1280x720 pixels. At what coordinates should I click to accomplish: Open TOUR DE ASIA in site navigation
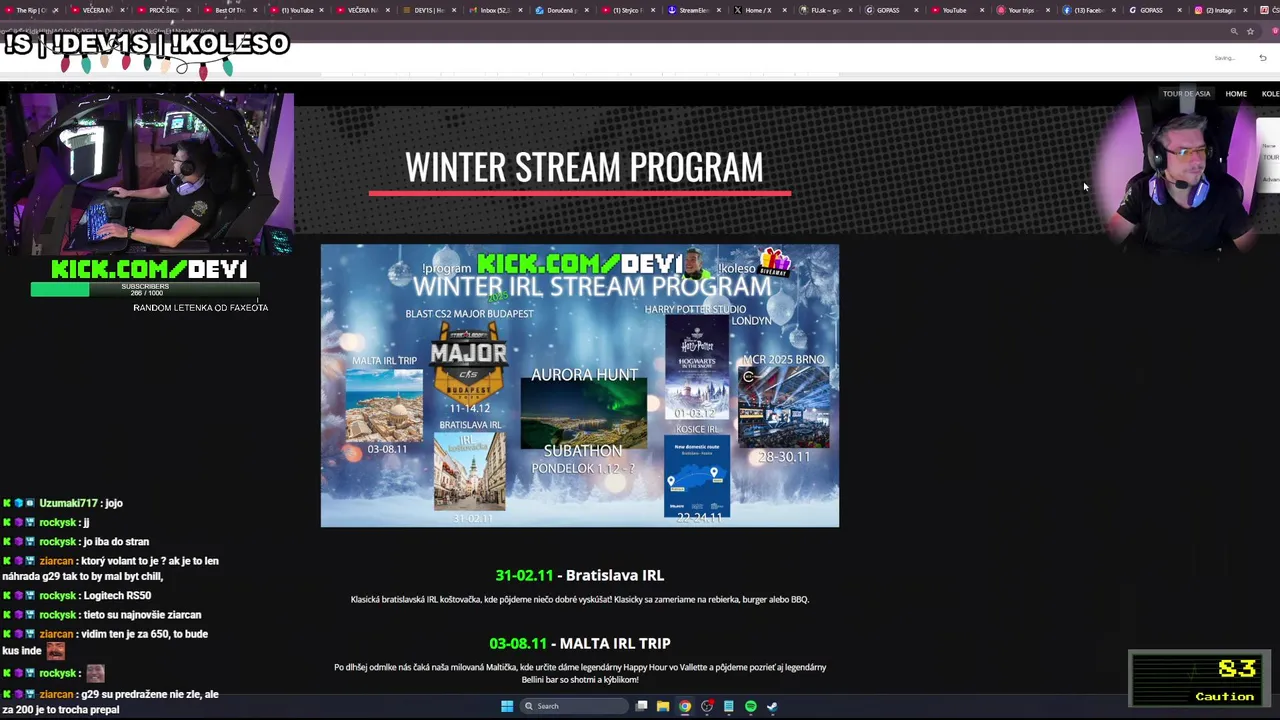point(1186,94)
